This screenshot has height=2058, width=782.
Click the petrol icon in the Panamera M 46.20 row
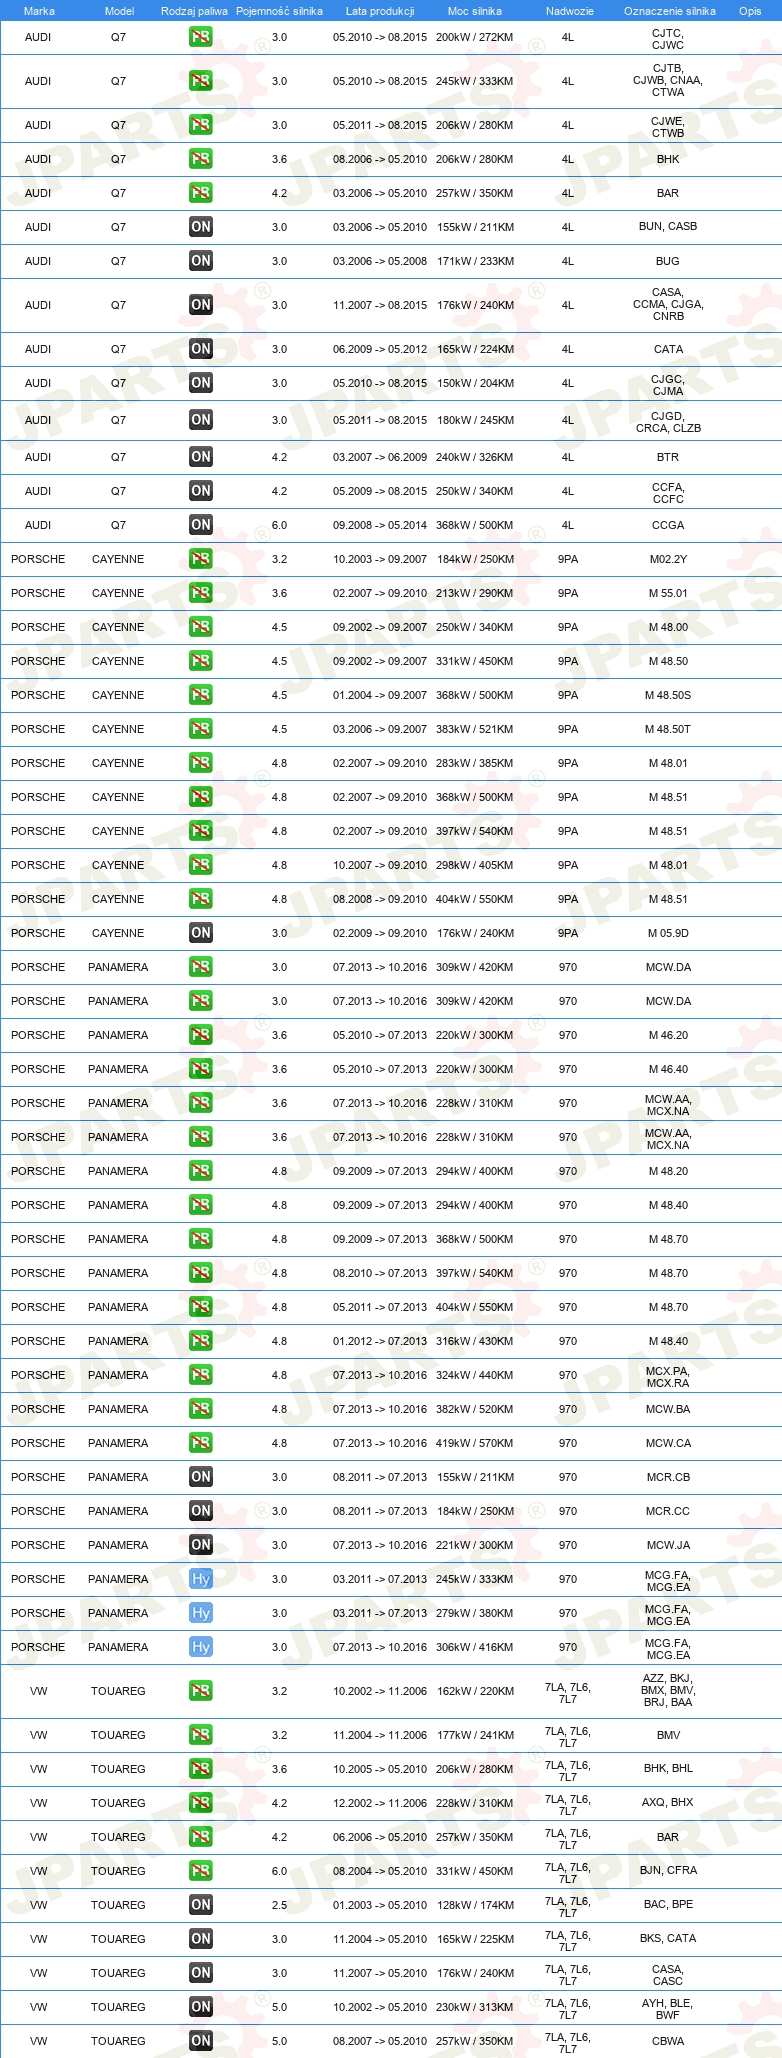[201, 1036]
